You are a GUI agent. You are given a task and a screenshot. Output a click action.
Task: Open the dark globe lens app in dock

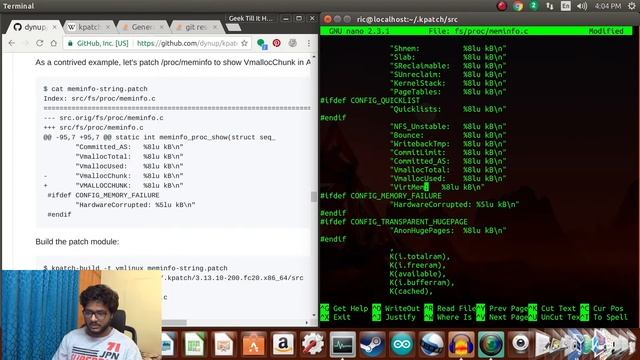click(x=491, y=344)
